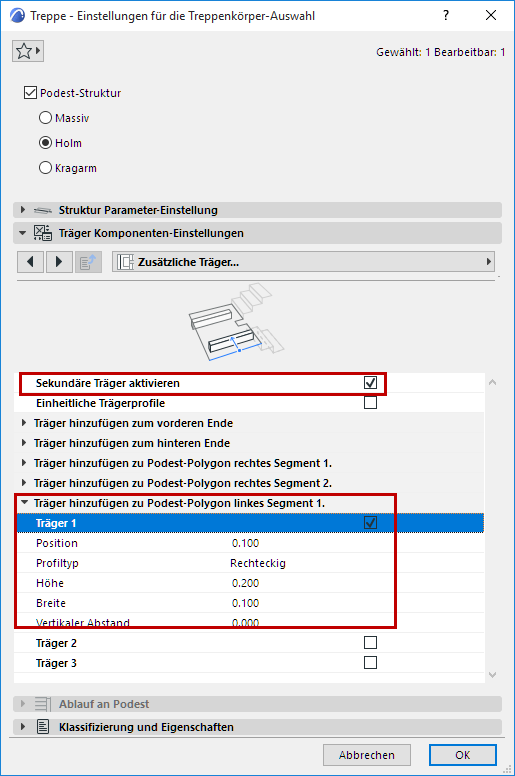Select the Träger 1 row label

56,523
